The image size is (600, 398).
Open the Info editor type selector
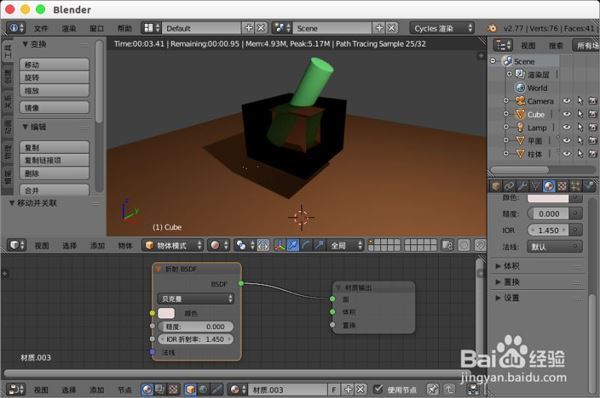point(16,28)
